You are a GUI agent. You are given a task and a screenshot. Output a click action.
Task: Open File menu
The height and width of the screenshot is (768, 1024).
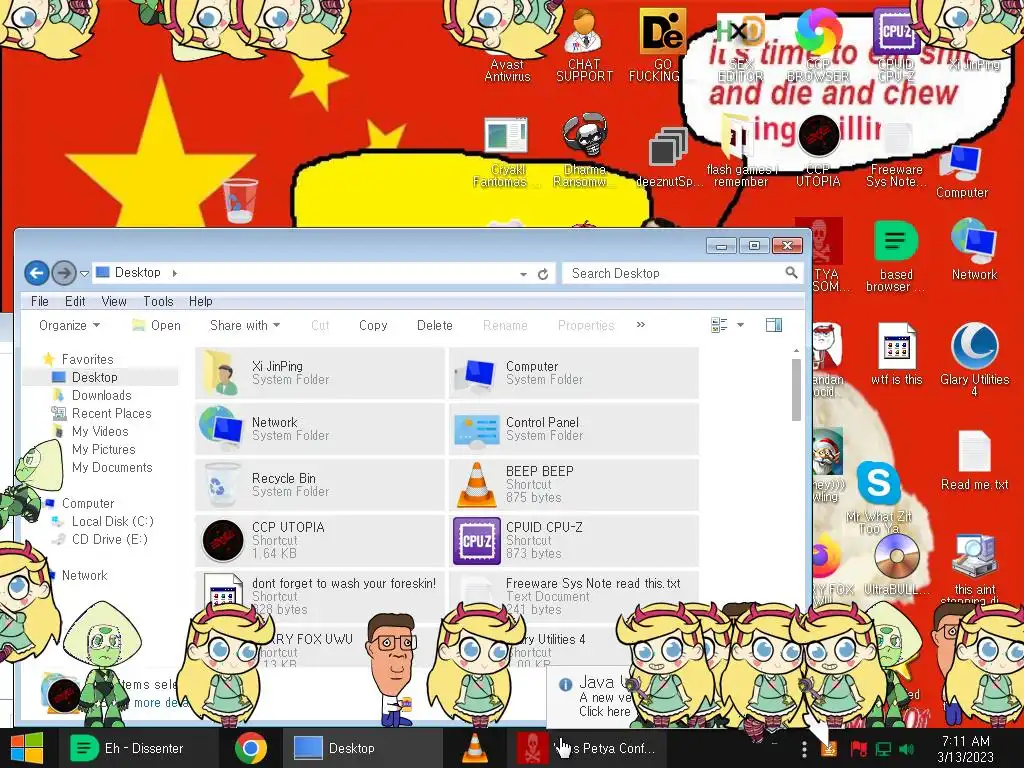pos(40,301)
